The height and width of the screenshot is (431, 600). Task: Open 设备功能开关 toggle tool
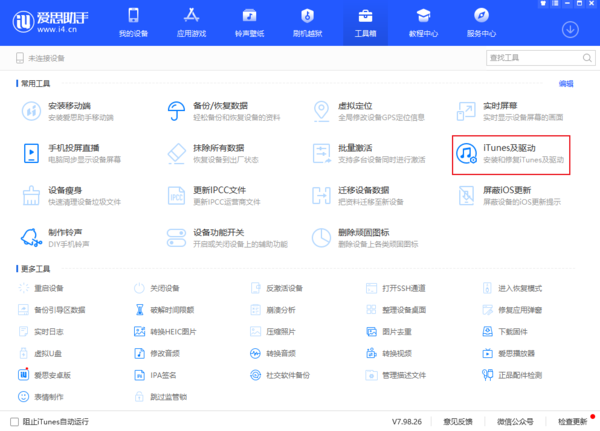pyautogui.click(x=178, y=237)
